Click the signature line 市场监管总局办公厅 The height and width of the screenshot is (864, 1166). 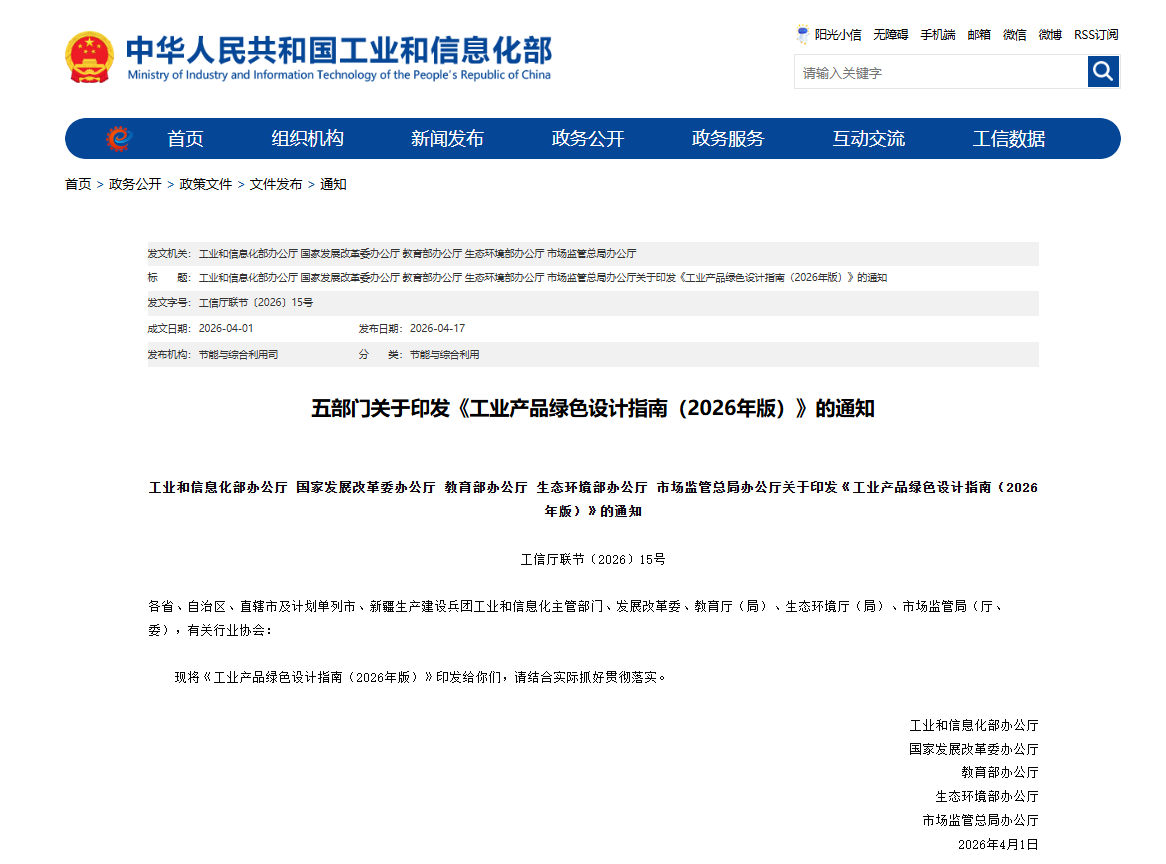pyautogui.click(x=980, y=820)
